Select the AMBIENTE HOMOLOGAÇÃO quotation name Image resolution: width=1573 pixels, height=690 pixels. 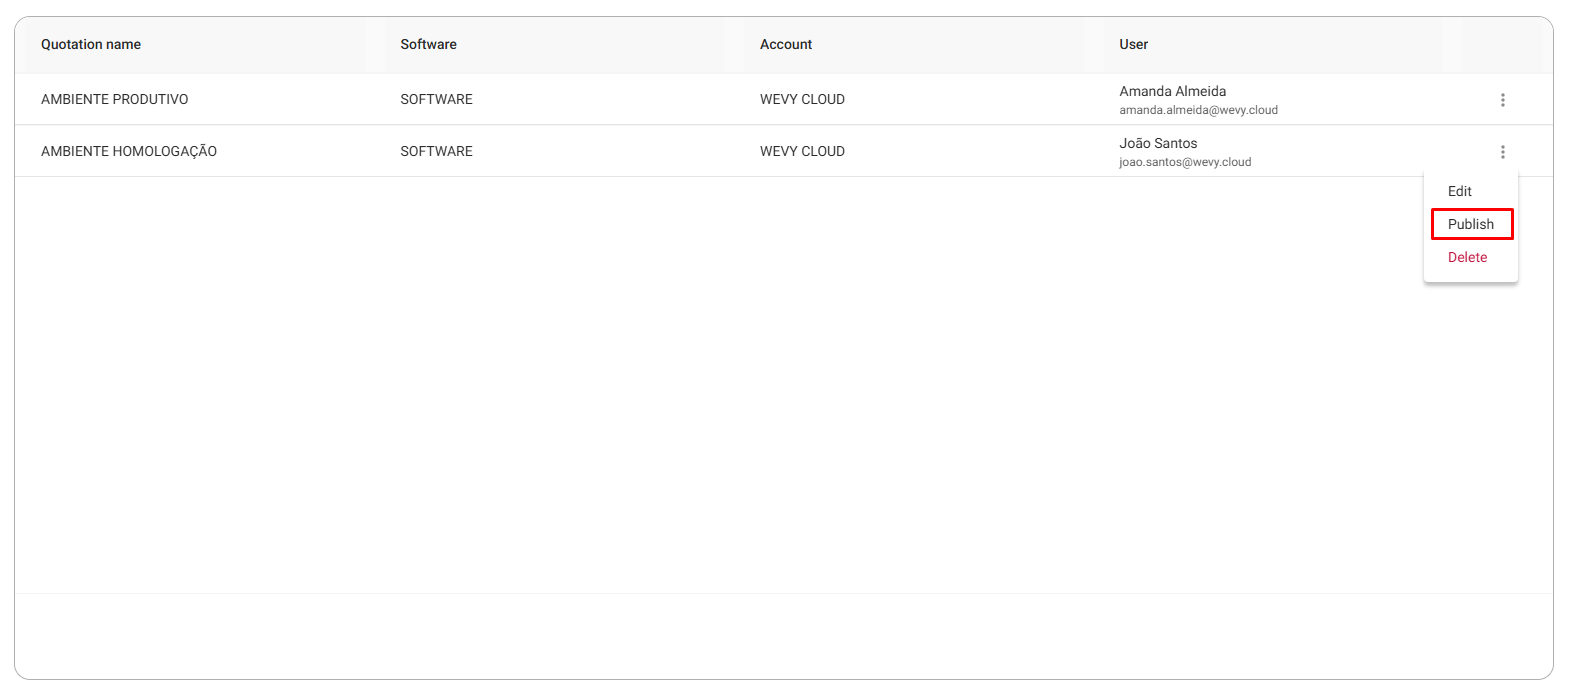pyautogui.click(x=129, y=151)
